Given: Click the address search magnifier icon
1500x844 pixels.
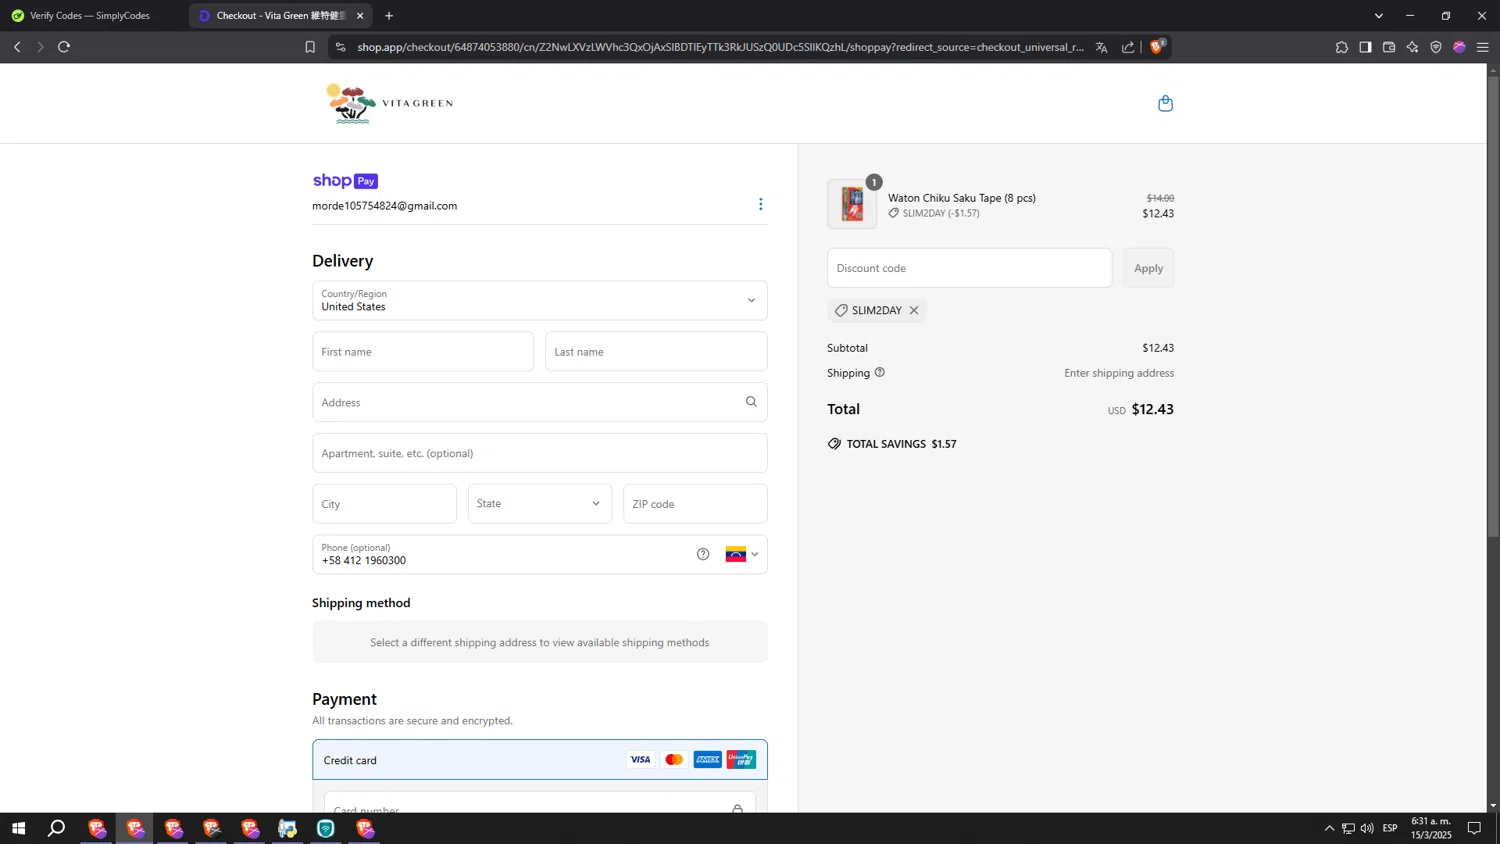Looking at the screenshot, I should point(751,402).
